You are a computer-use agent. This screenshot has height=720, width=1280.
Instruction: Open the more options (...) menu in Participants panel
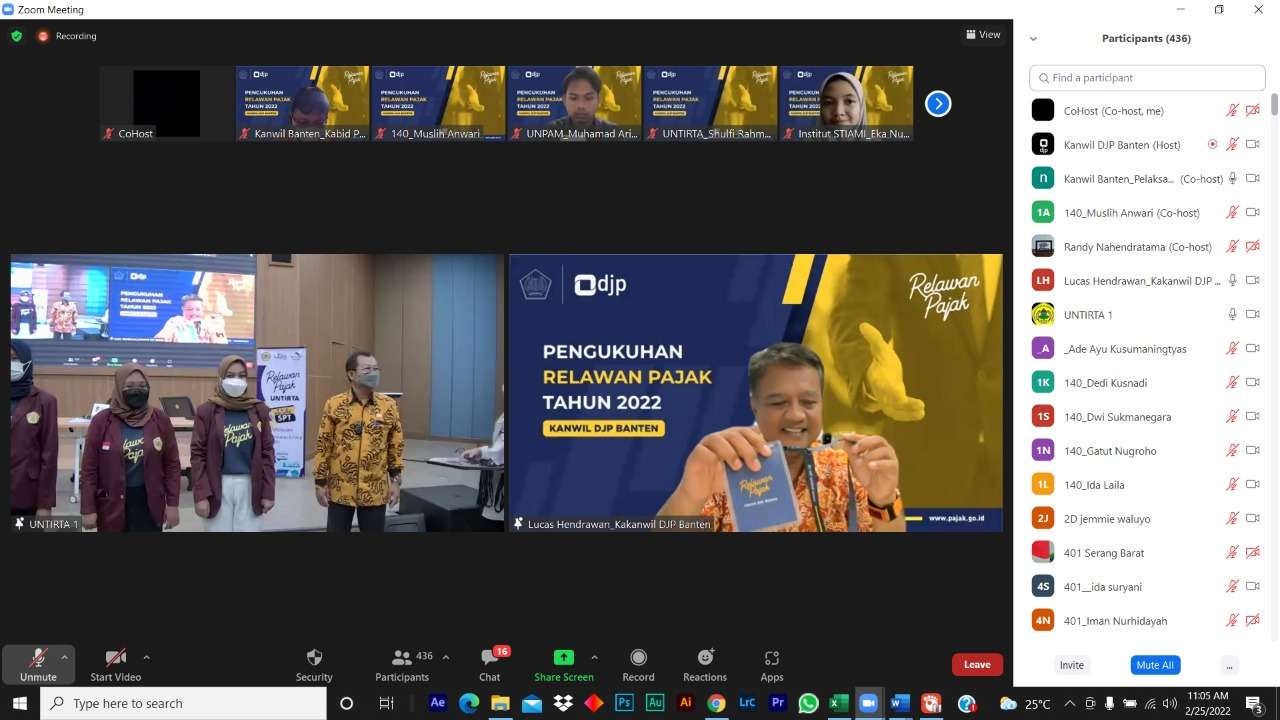coord(1230,665)
